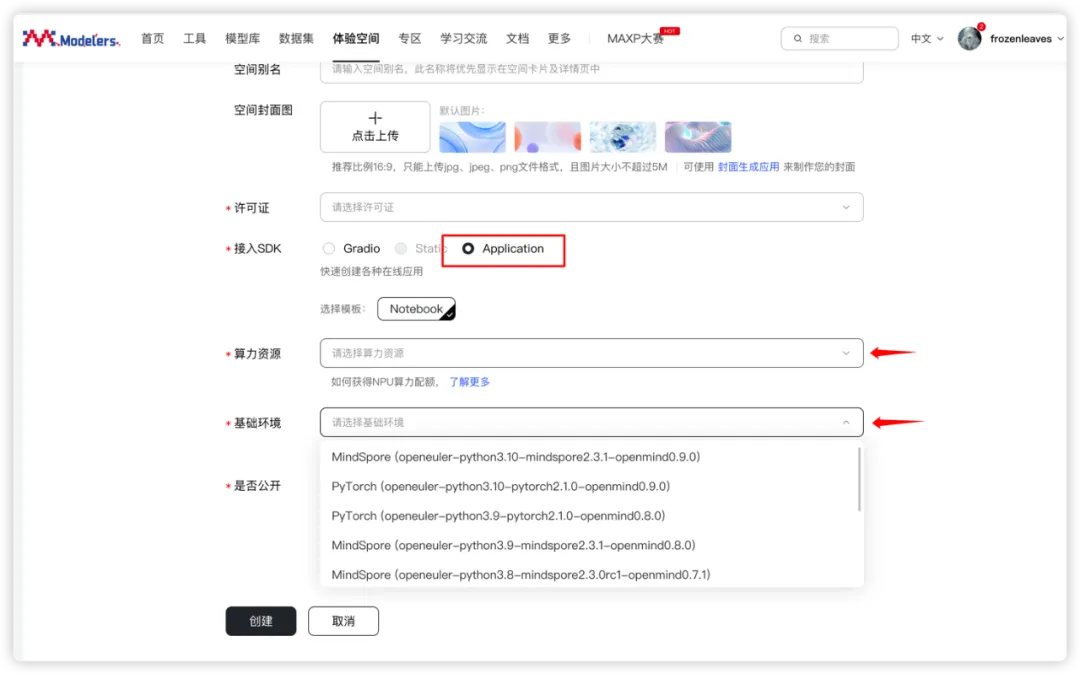Open the 封面生成应用 link
The image size is (1080, 674).
click(749, 167)
